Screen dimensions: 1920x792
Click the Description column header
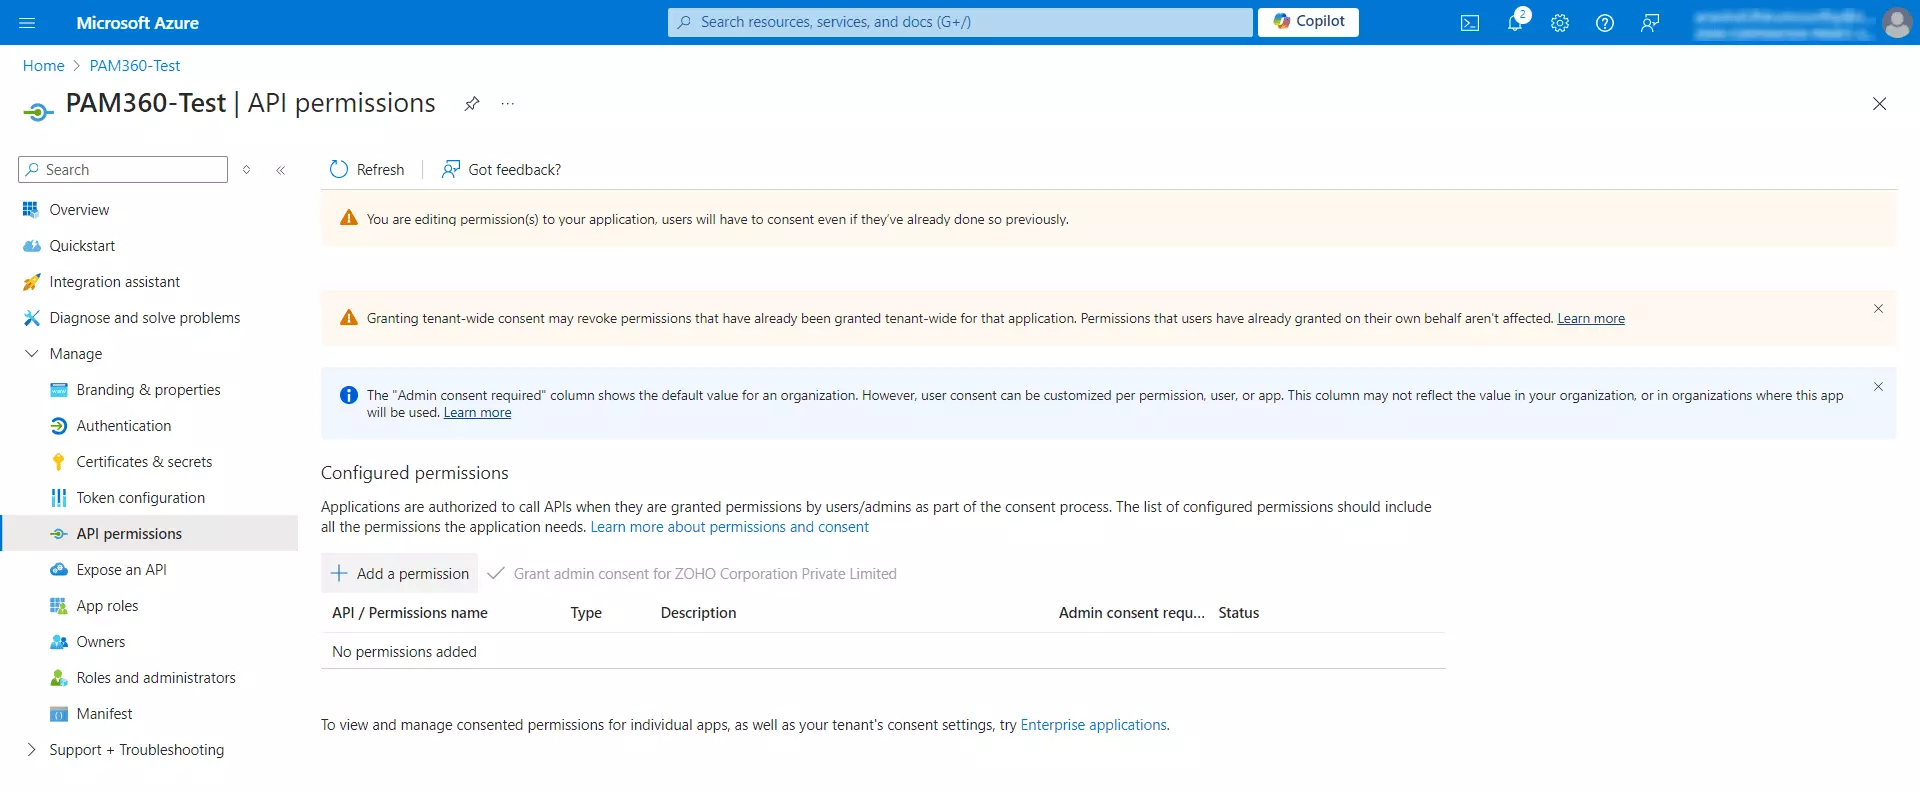[x=698, y=613]
